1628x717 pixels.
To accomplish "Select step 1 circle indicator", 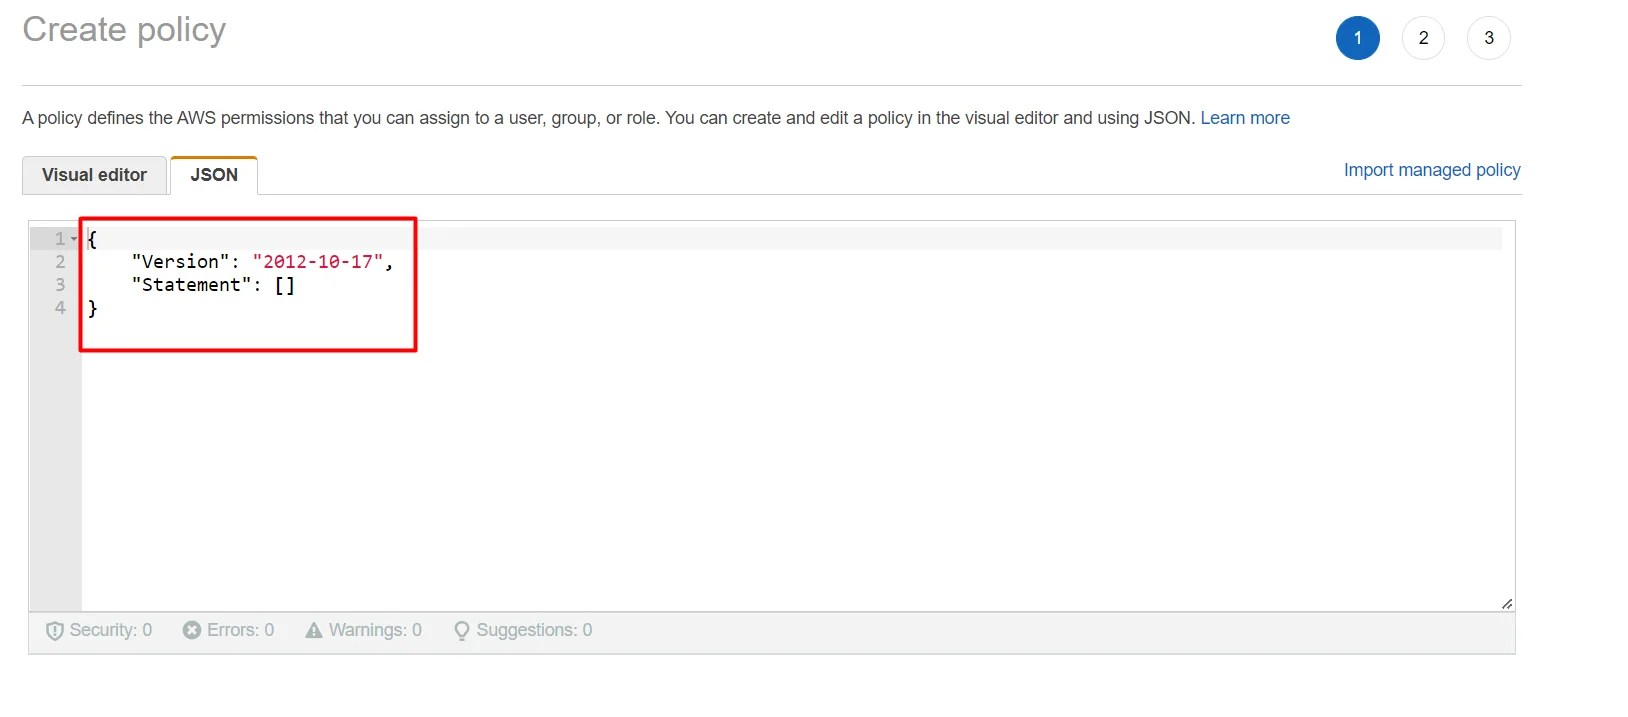I will [x=1357, y=38].
